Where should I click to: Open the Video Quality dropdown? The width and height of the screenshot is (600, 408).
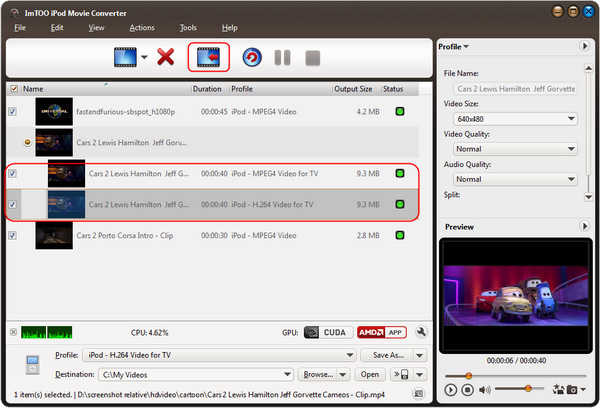(515, 149)
